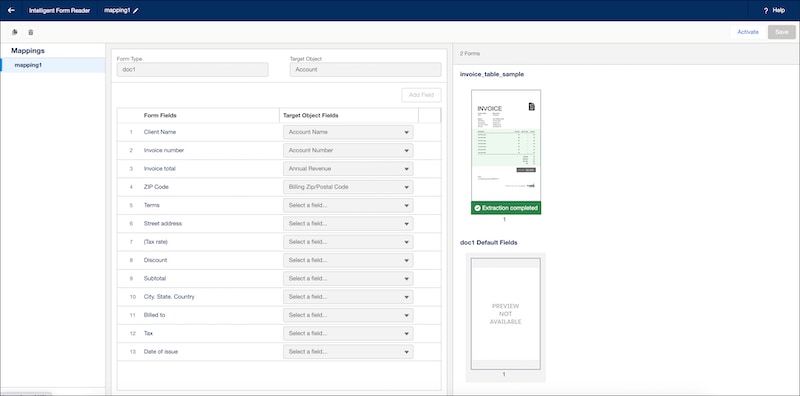Click the Mappings panel heading
The height and width of the screenshot is (396, 800).
point(28,51)
